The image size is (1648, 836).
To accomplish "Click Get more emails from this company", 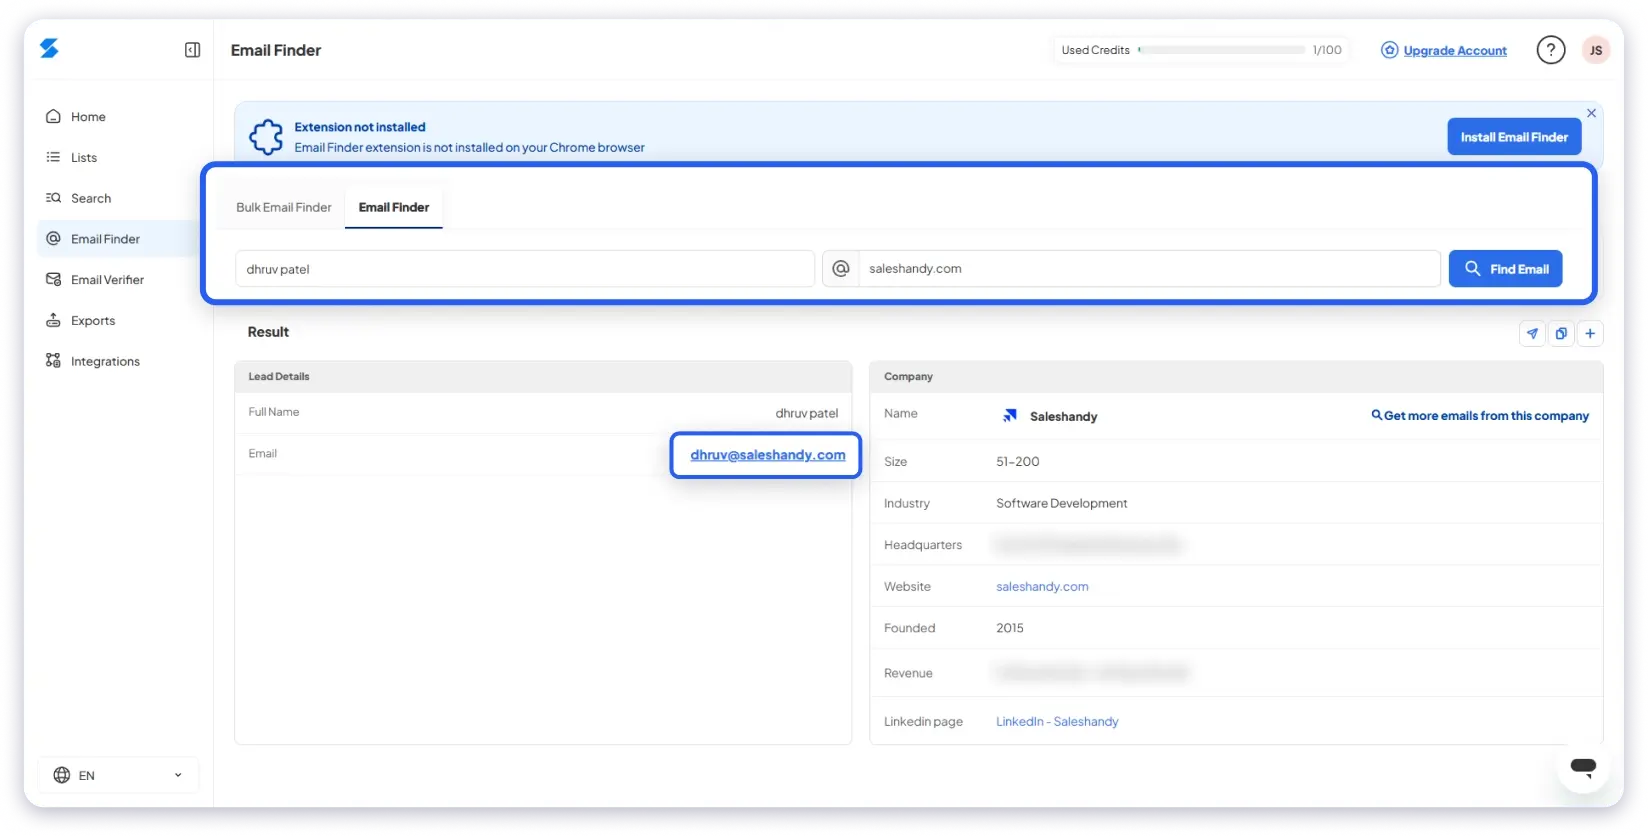I will point(1480,416).
